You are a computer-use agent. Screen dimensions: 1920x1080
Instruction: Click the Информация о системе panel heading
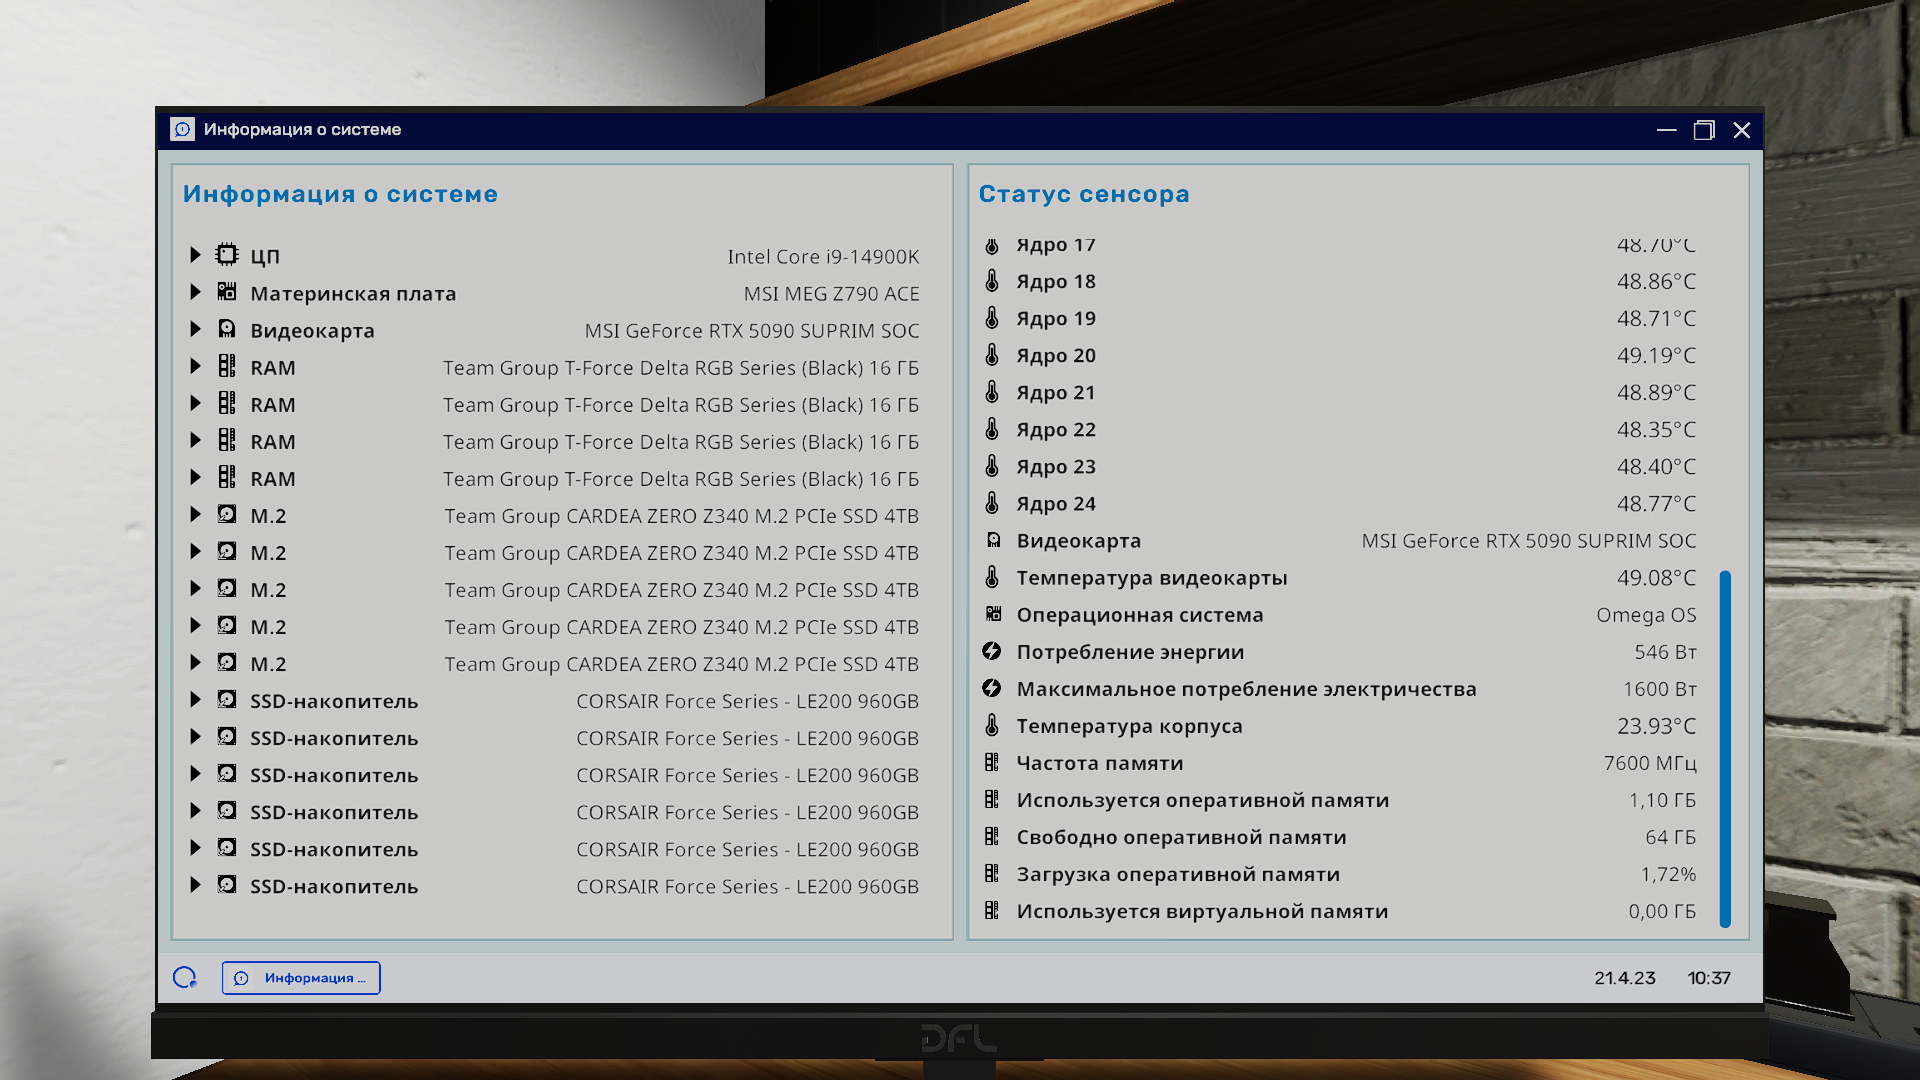(340, 194)
